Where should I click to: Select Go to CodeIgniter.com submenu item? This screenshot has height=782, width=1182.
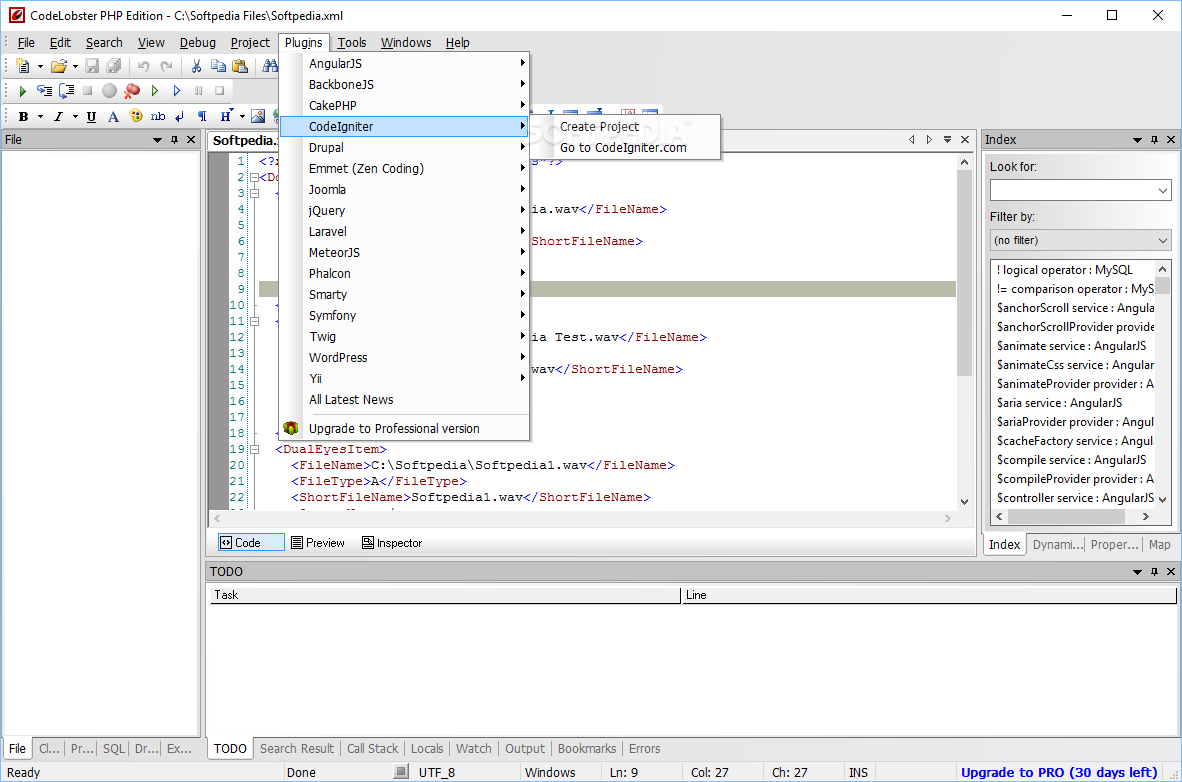pyautogui.click(x=625, y=148)
